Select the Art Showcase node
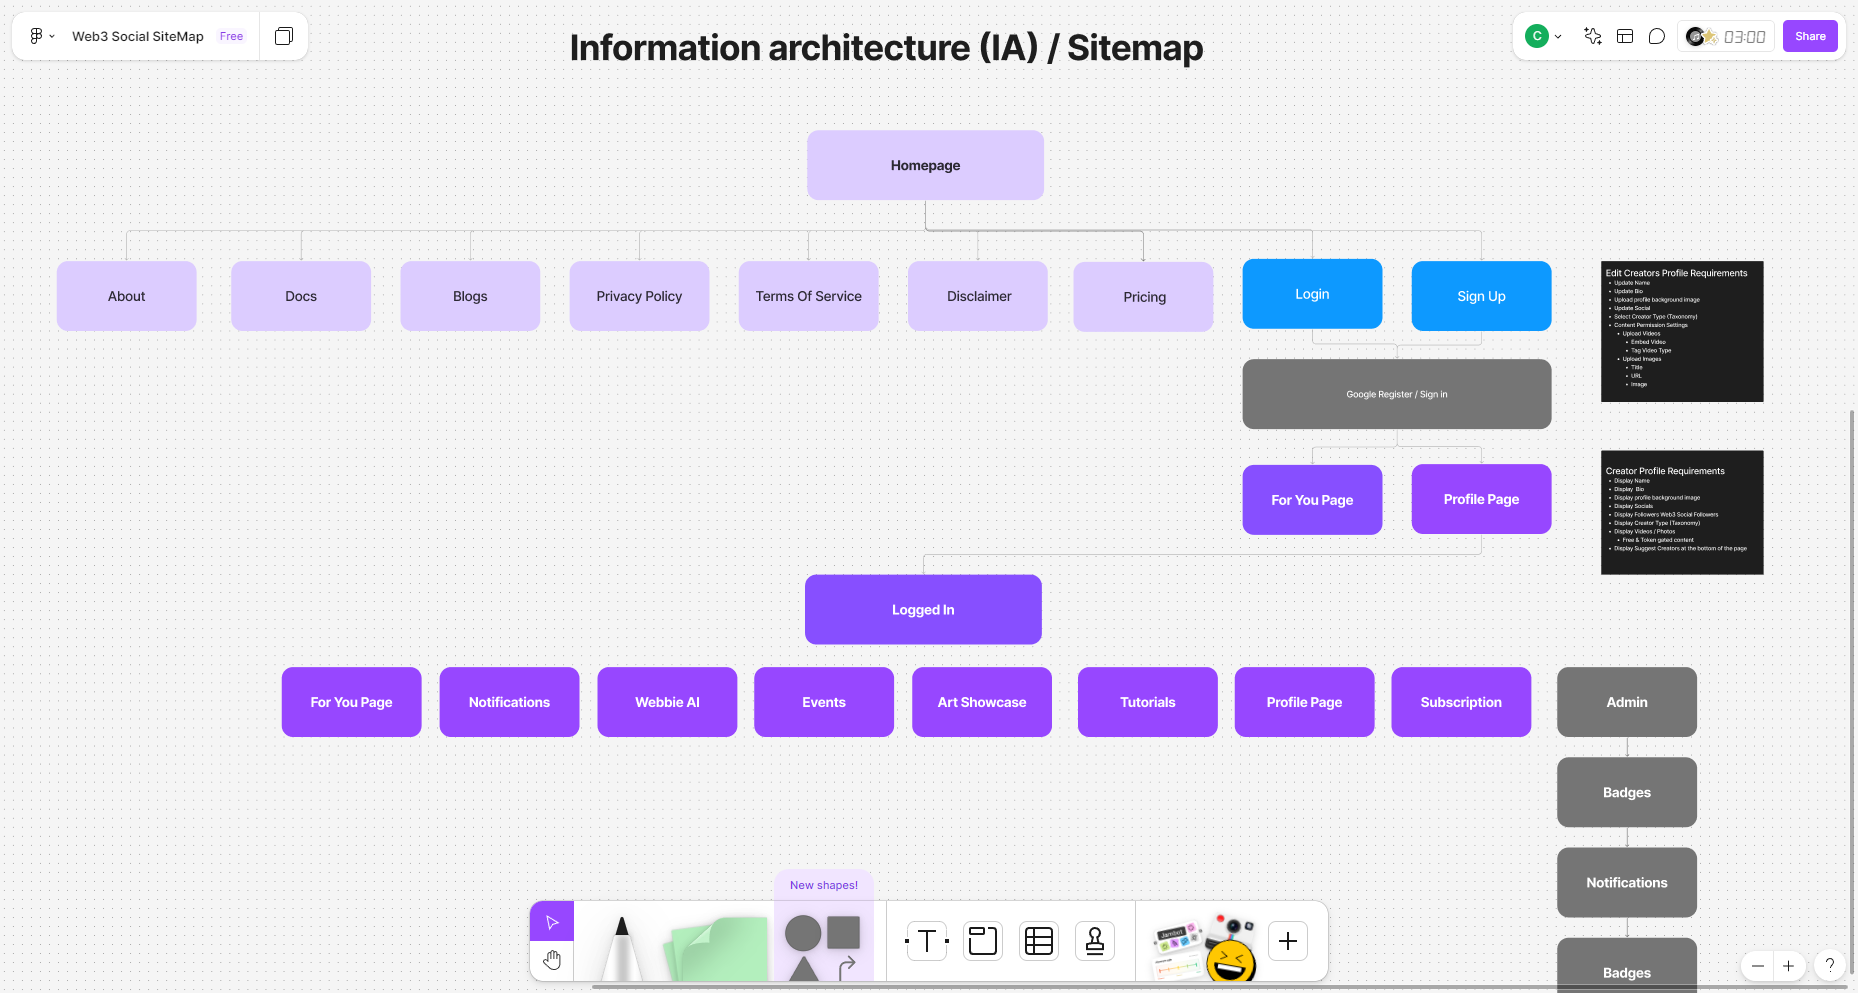This screenshot has height=993, width=1858. point(982,702)
